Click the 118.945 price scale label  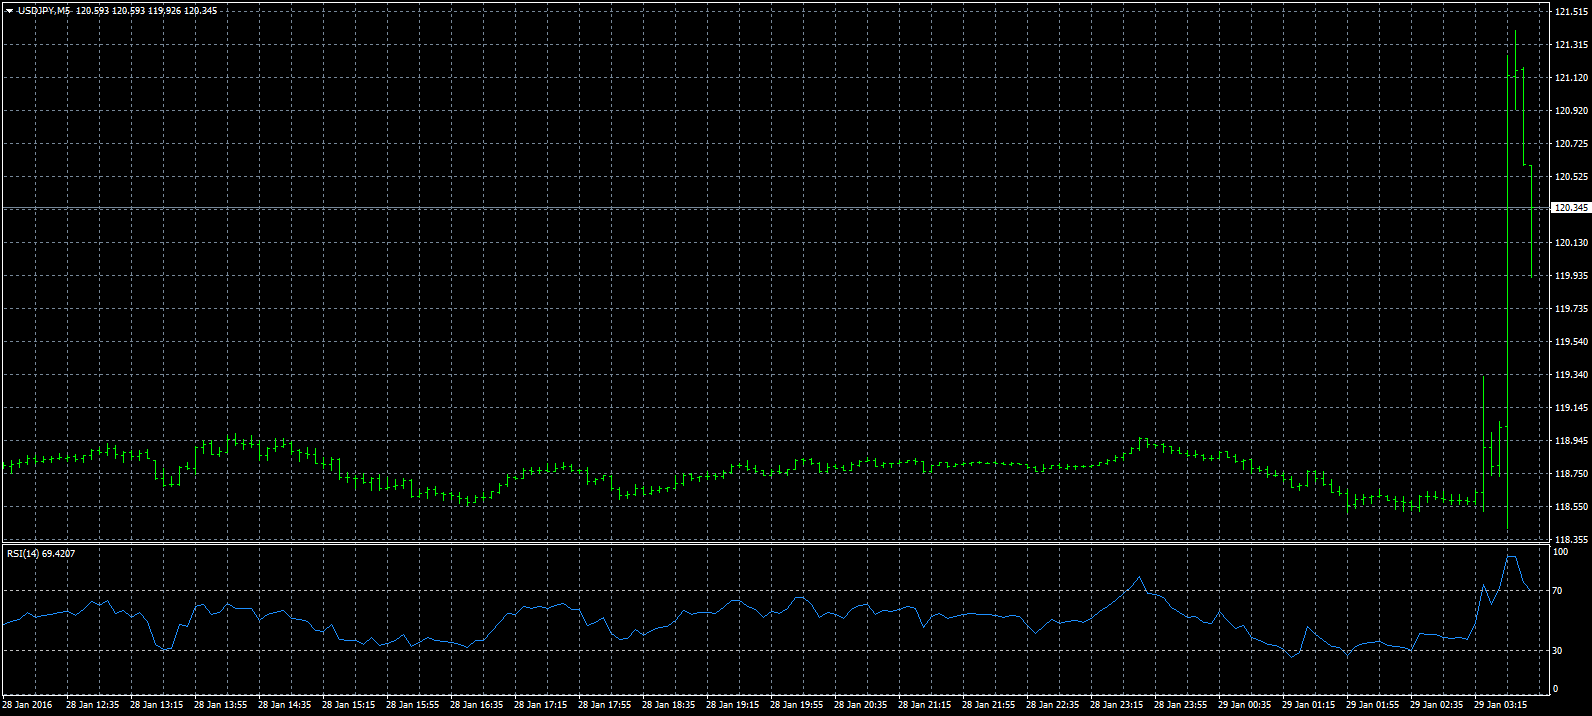[1571, 441]
